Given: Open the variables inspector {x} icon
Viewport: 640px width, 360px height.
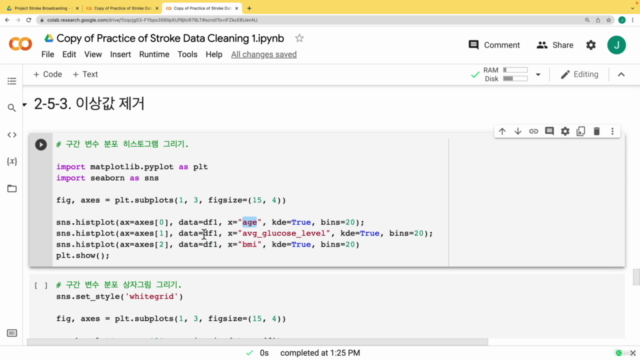Looking at the screenshot, I should [12, 162].
